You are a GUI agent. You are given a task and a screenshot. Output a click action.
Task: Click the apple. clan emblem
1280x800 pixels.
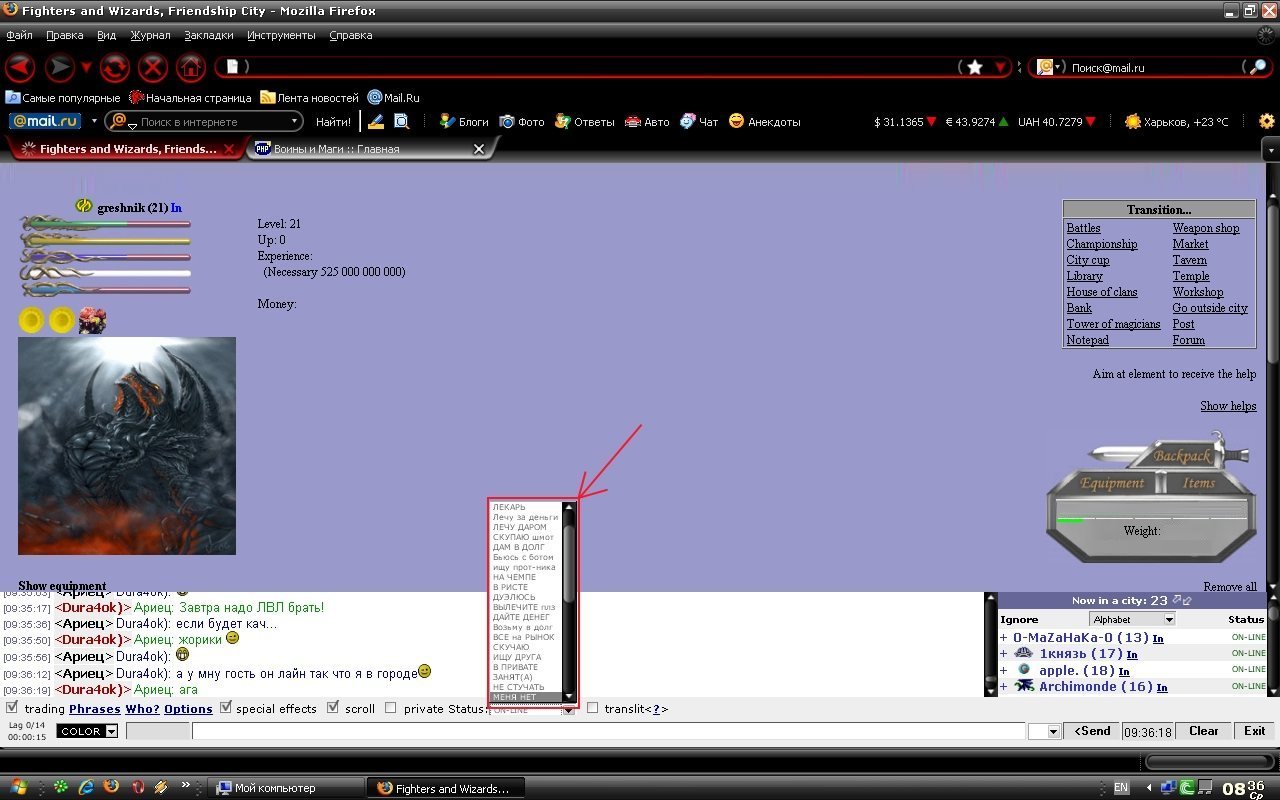(1024, 669)
